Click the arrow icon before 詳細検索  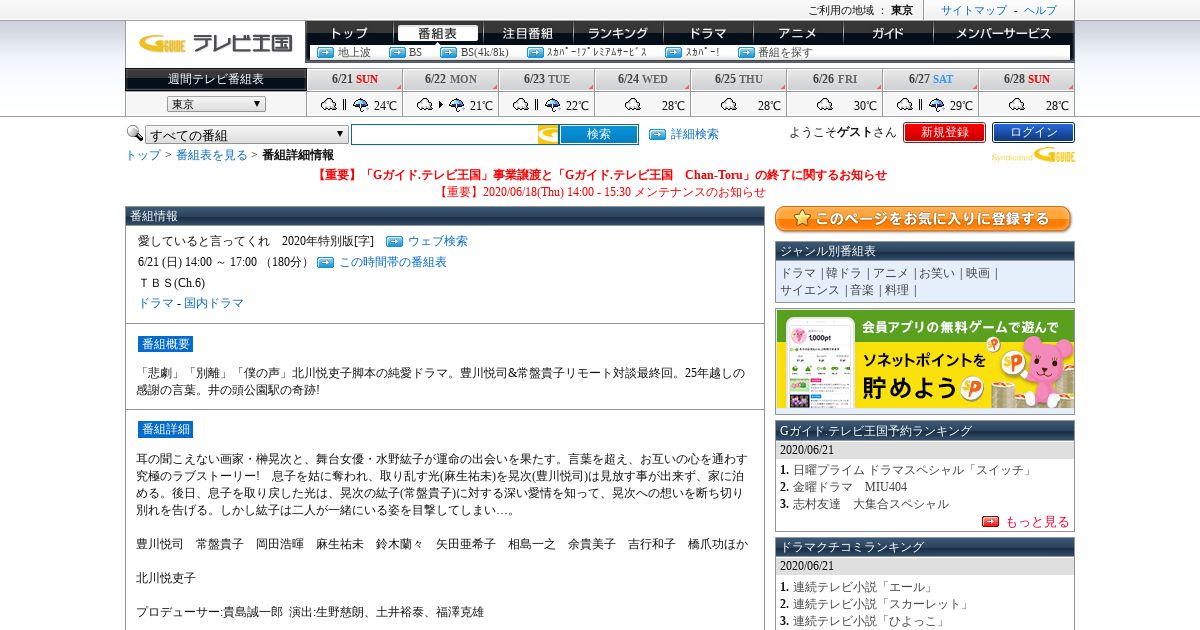point(657,134)
